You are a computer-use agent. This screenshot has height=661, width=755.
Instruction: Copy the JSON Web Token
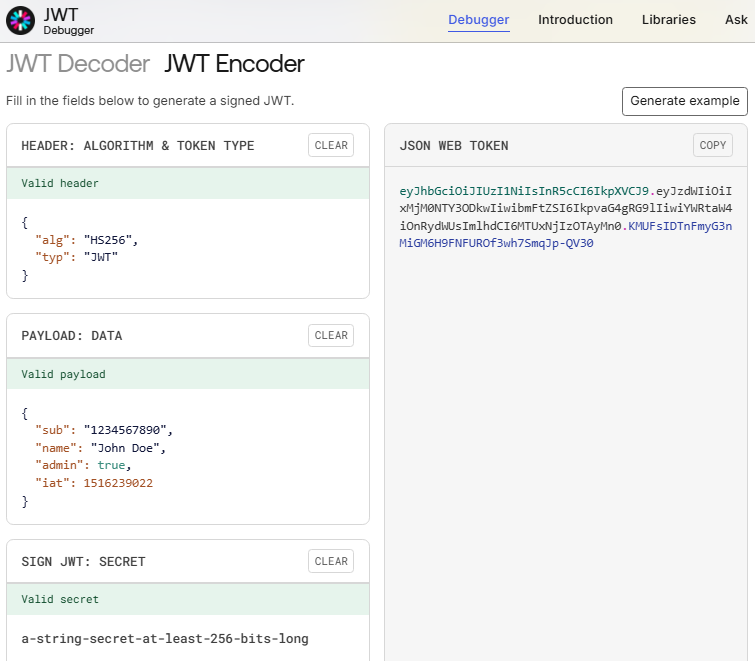coord(713,145)
